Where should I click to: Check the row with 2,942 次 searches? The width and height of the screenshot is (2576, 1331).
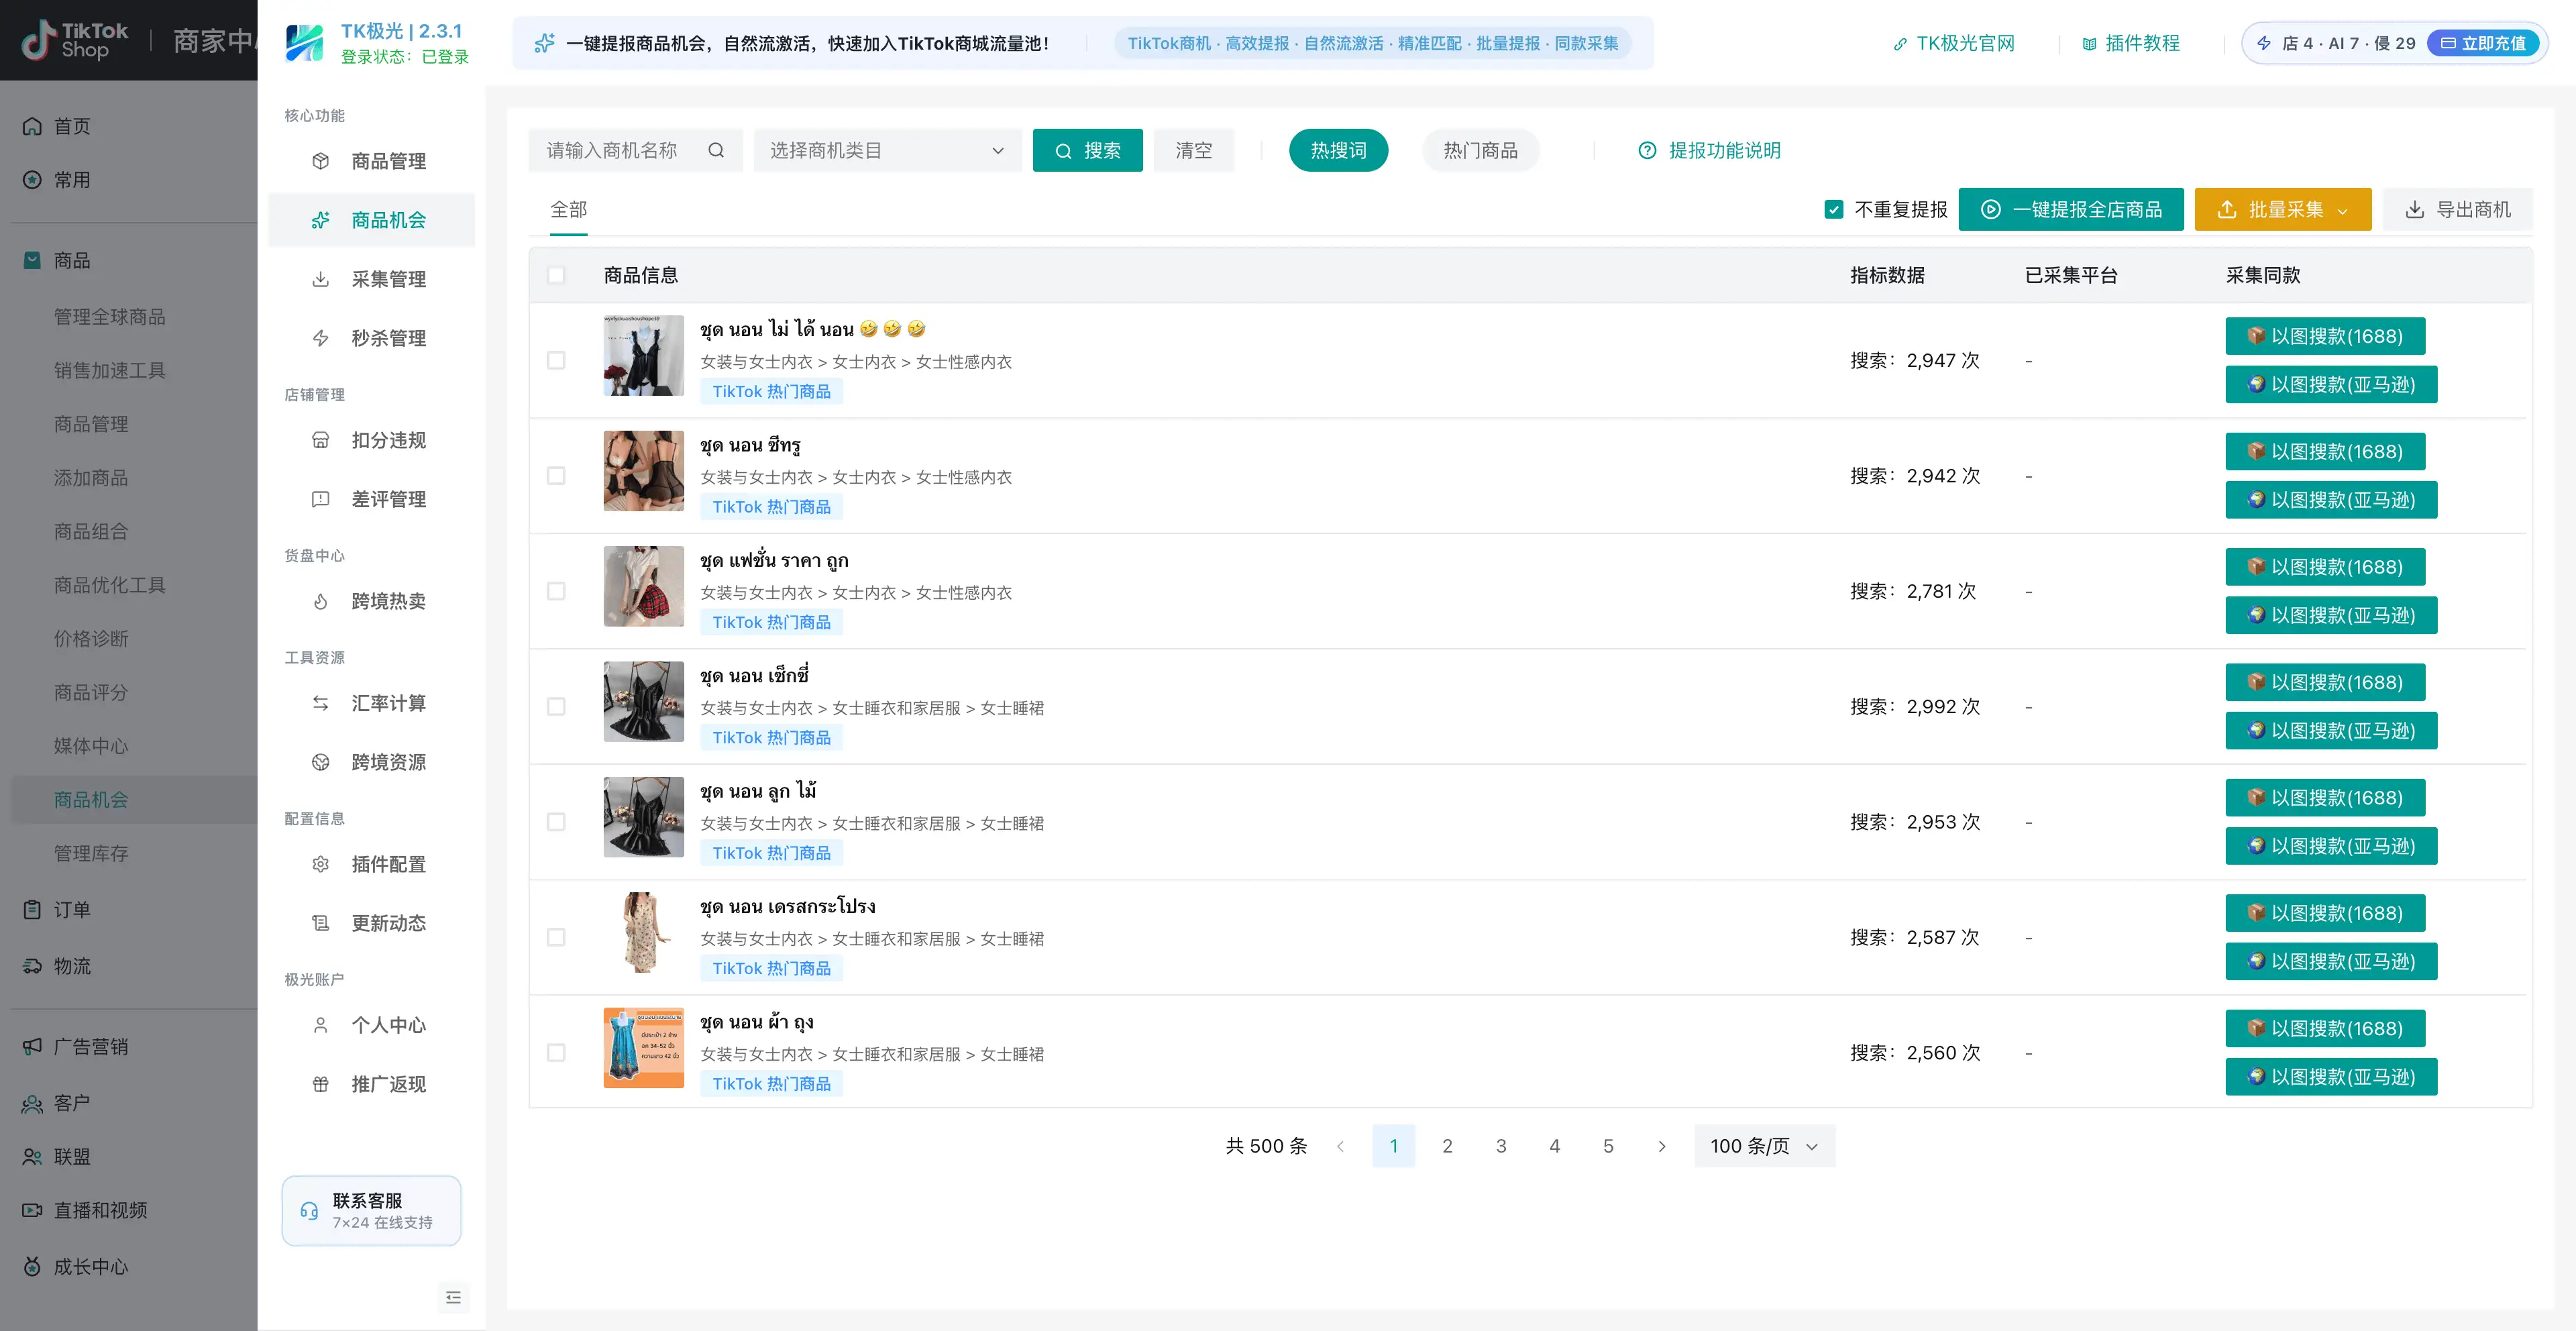tap(556, 476)
